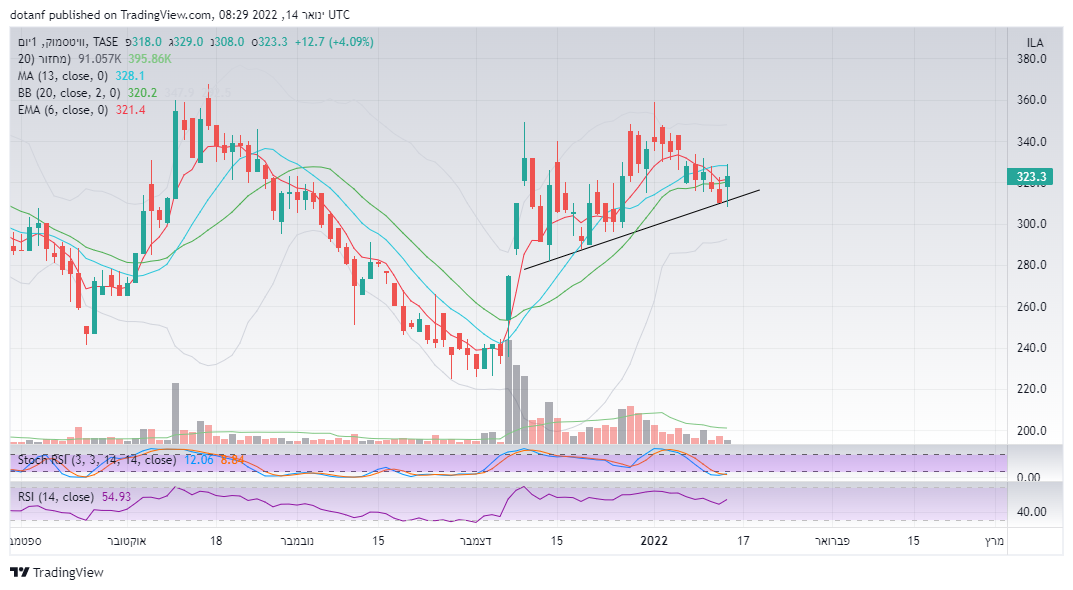
Task: Click the RSI value 54.93
Action: click(x=116, y=497)
